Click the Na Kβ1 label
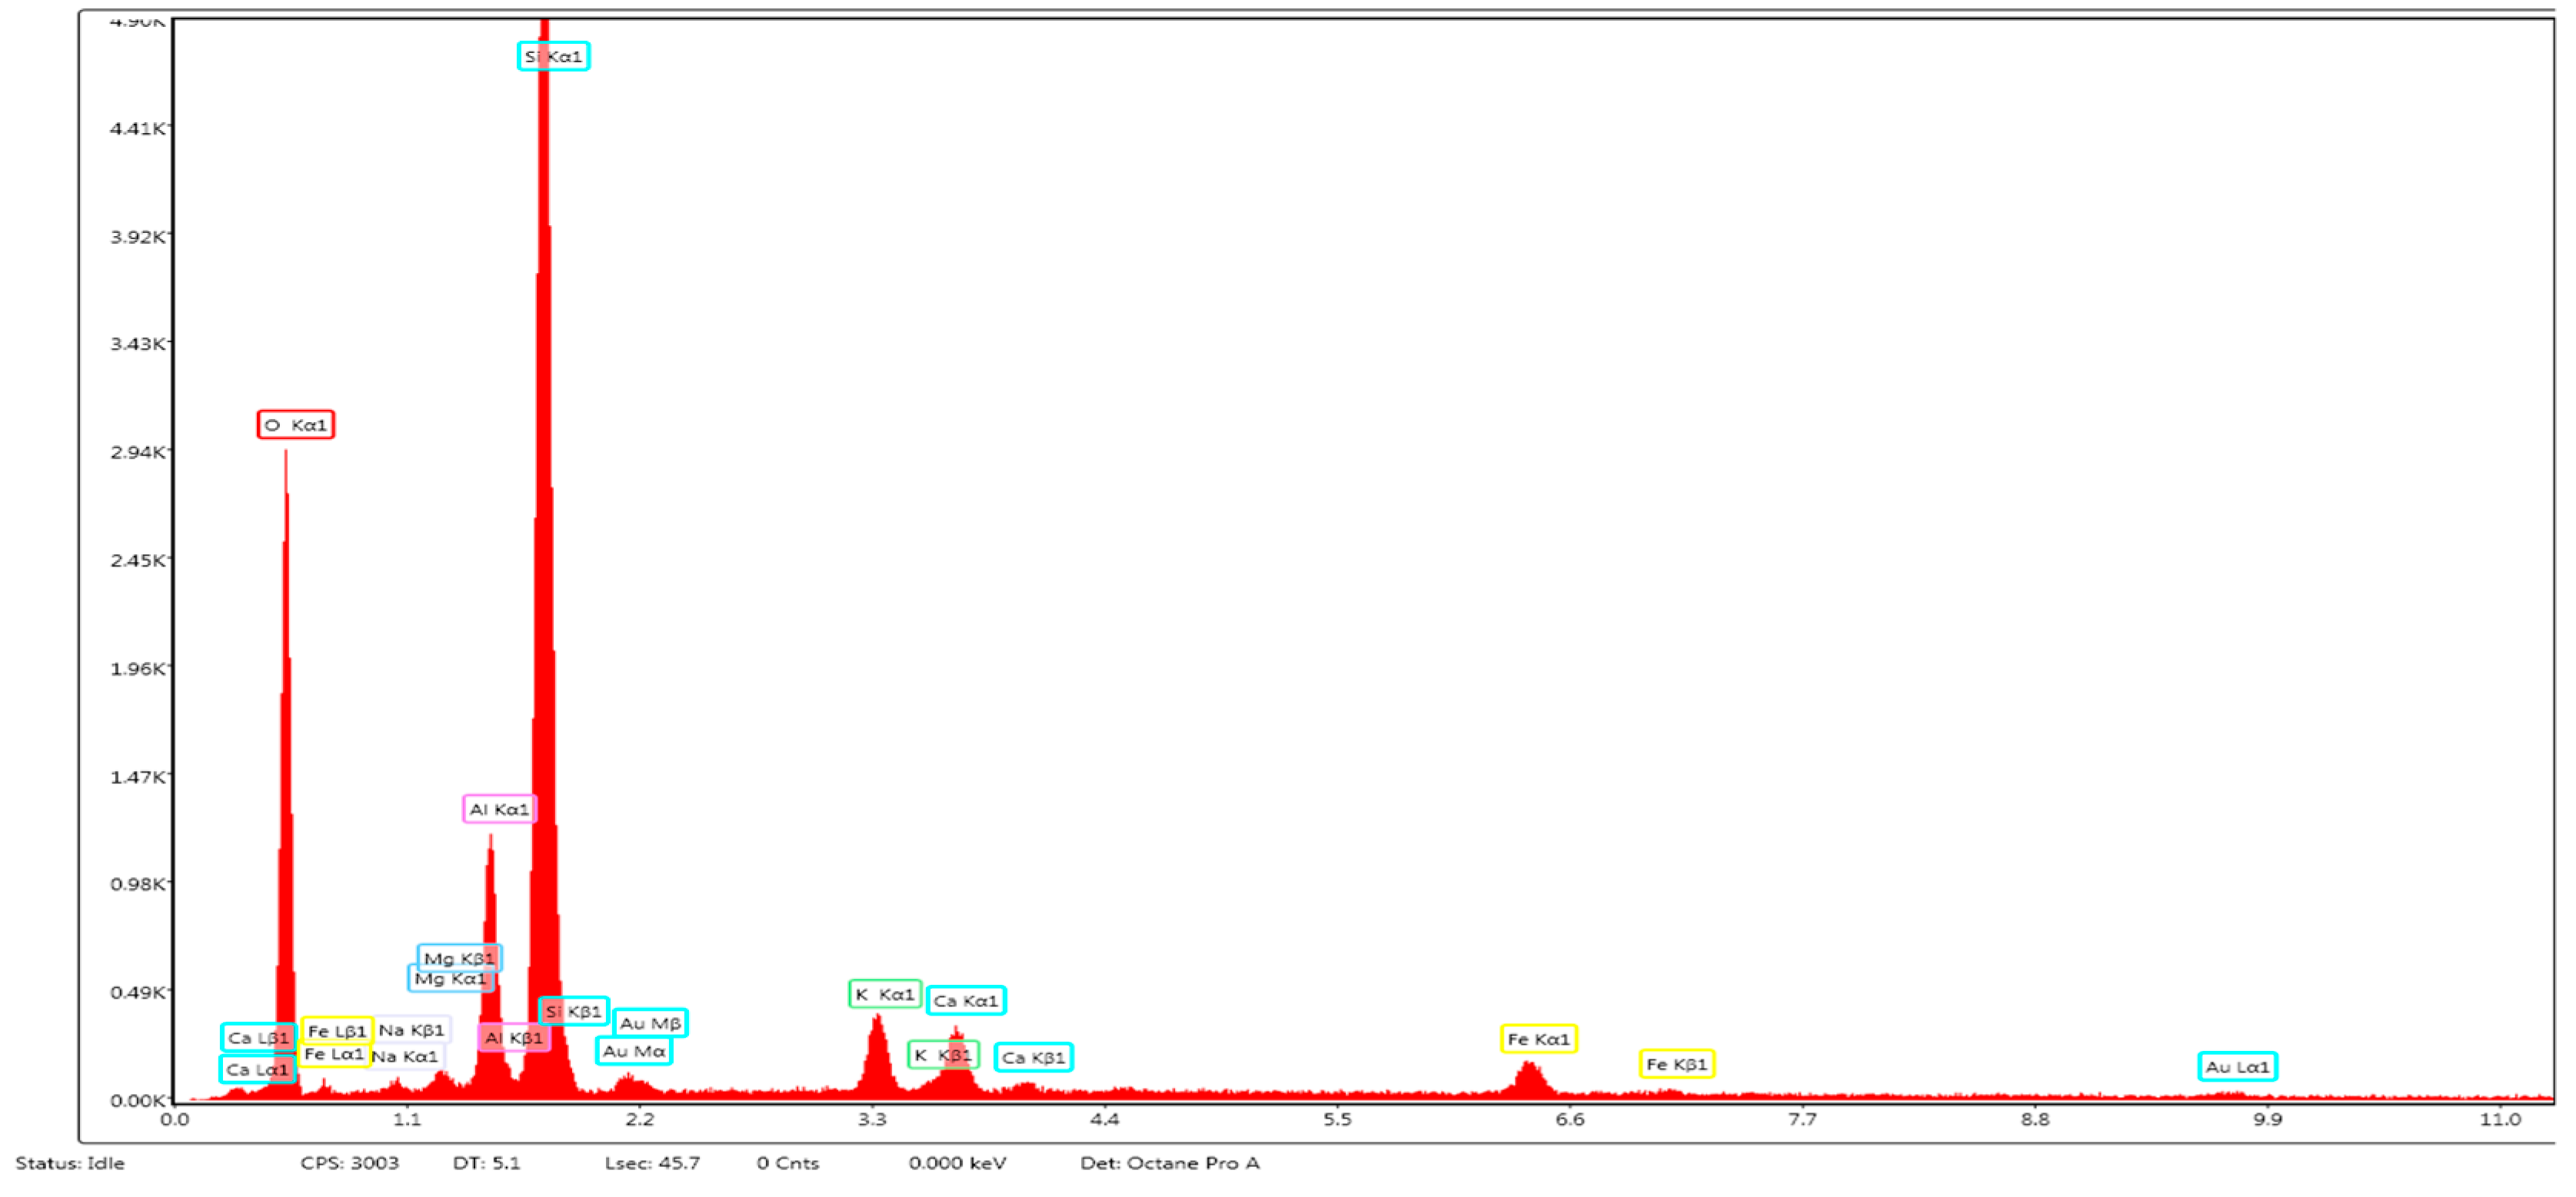 tap(411, 1029)
